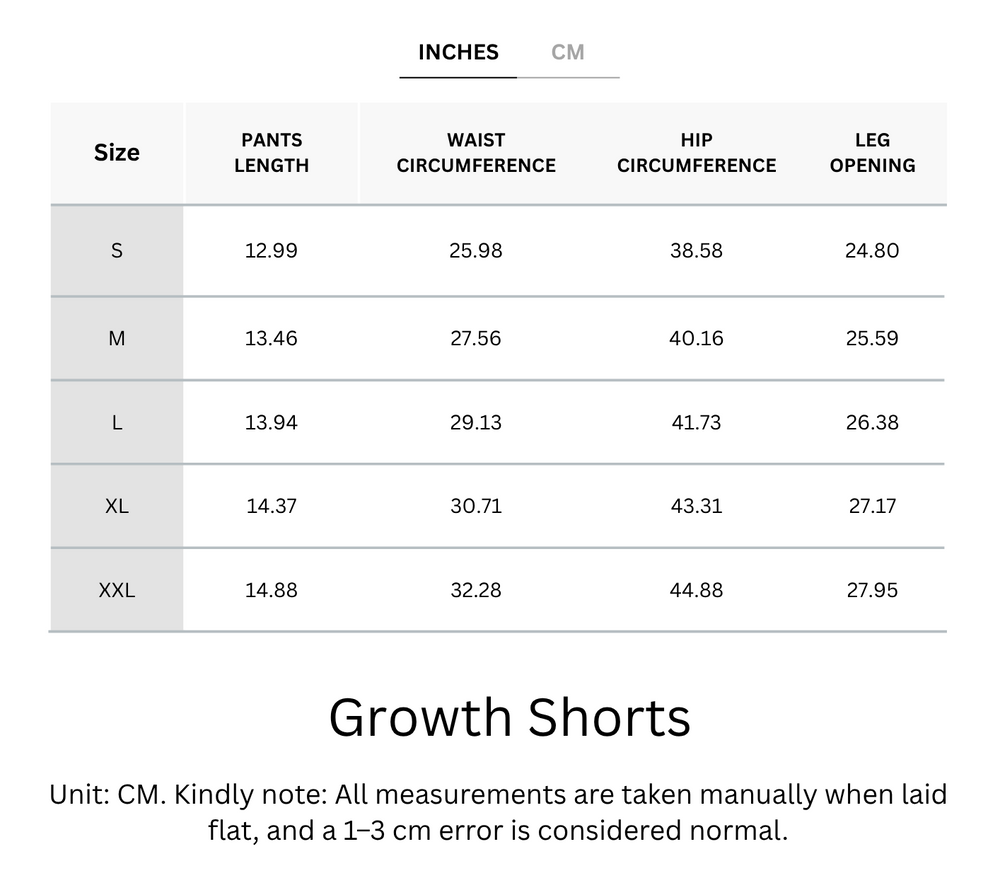Select the INCHES unit tab
This screenshot has height=878, width=1000.
click(x=457, y=52)
